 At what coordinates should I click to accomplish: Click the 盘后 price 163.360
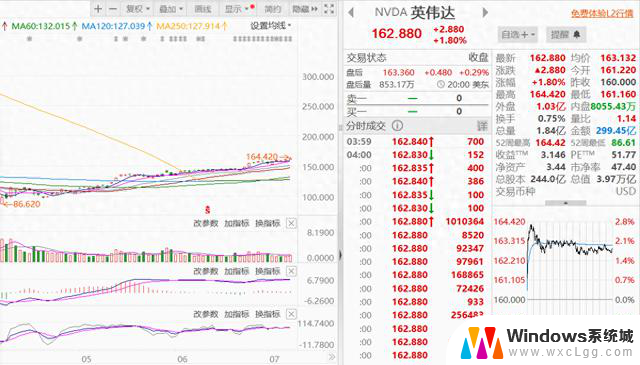coord(398,72)
